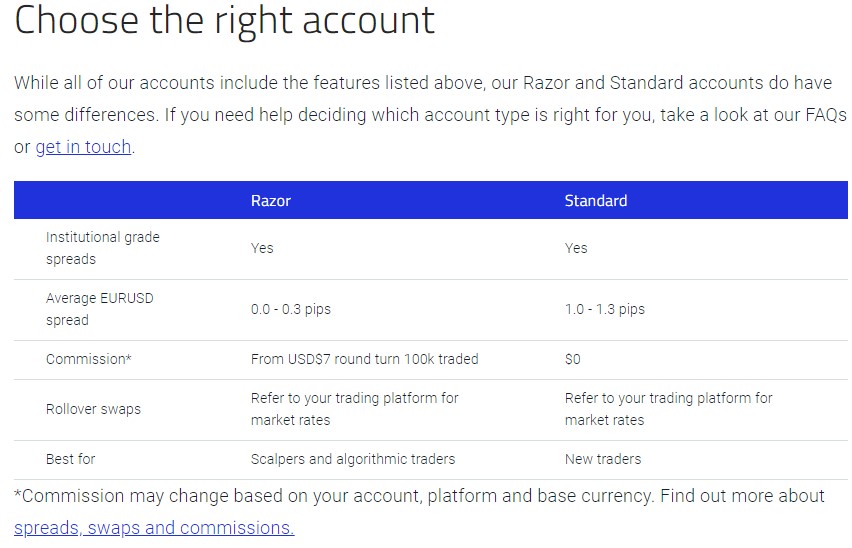Click the "Average EURUSD spread" row label
Image resolution: width=852 pixels, height=548 pixels.
pos(99,309)
